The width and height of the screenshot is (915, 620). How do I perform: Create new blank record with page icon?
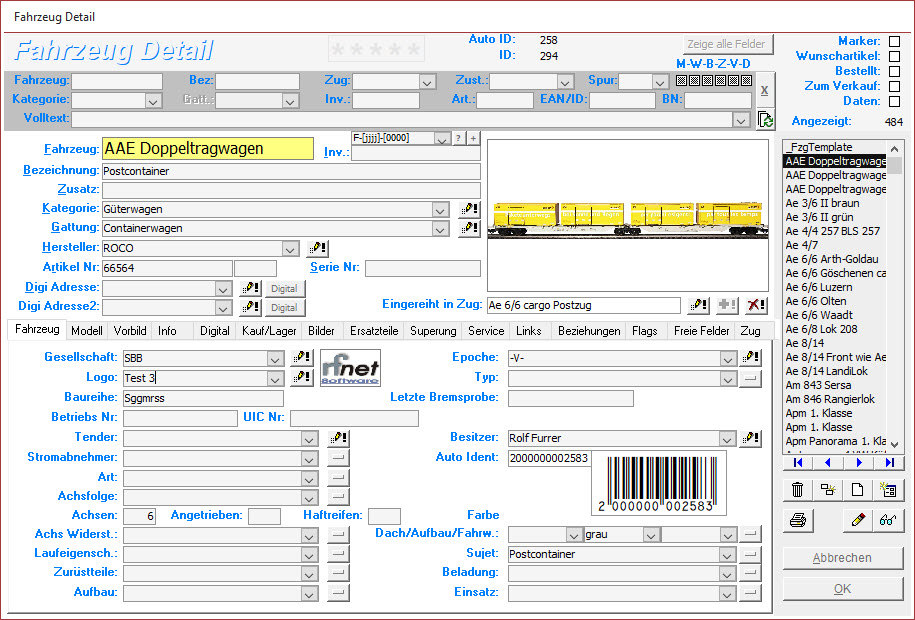pos(857,489)
